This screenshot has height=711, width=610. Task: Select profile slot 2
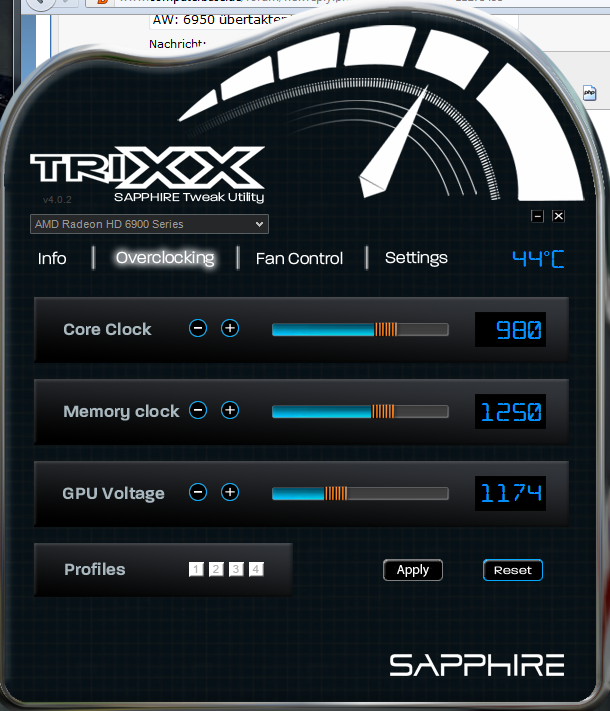point(216,569)
